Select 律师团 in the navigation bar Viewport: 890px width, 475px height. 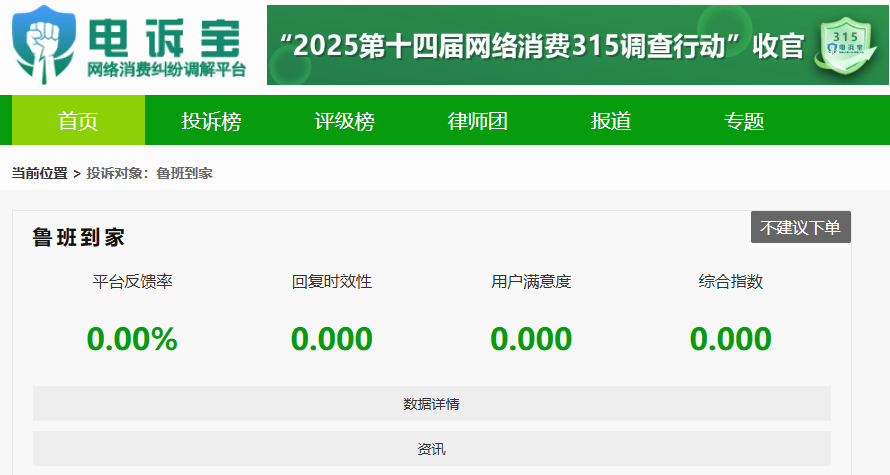tap(477, 121)
